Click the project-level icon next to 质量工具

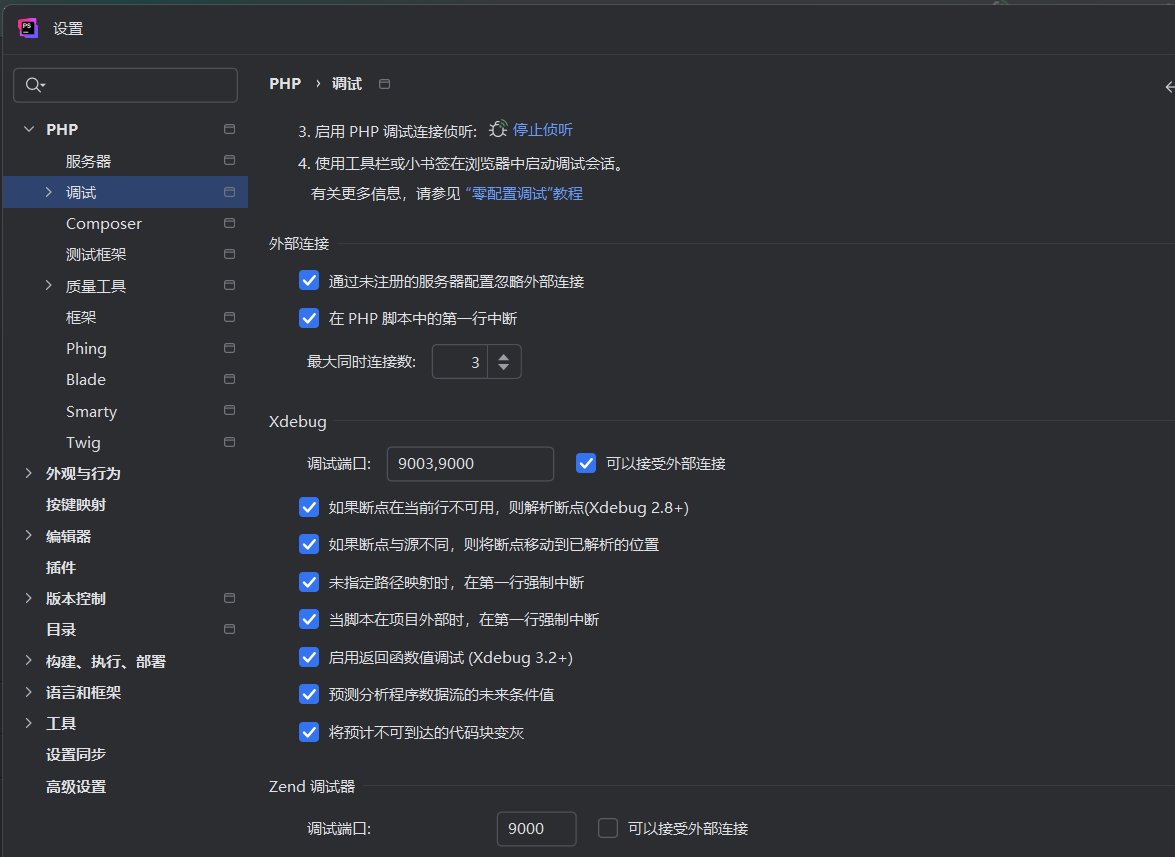229,285
